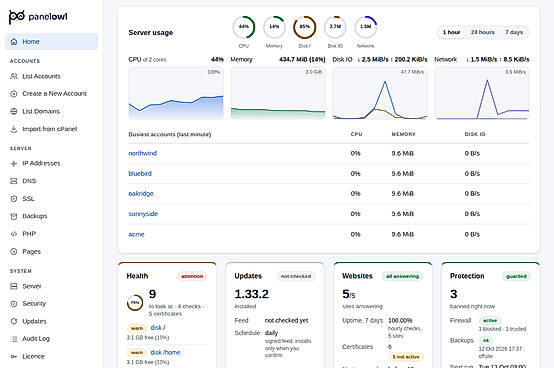This screenshot has width=554, height=368.
Task: Switch to the 24 hours range
Action: pos(482,32)
